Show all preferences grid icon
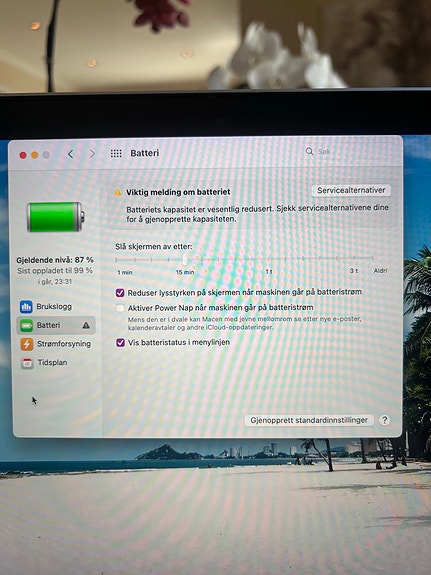 point(116,153)
